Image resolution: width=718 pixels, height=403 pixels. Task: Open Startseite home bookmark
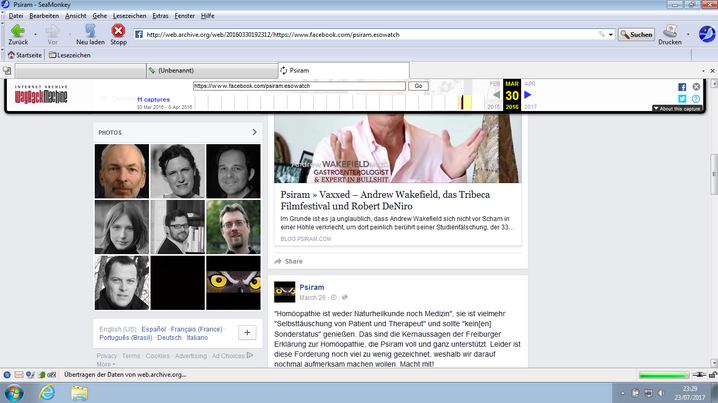coord(25,55)
